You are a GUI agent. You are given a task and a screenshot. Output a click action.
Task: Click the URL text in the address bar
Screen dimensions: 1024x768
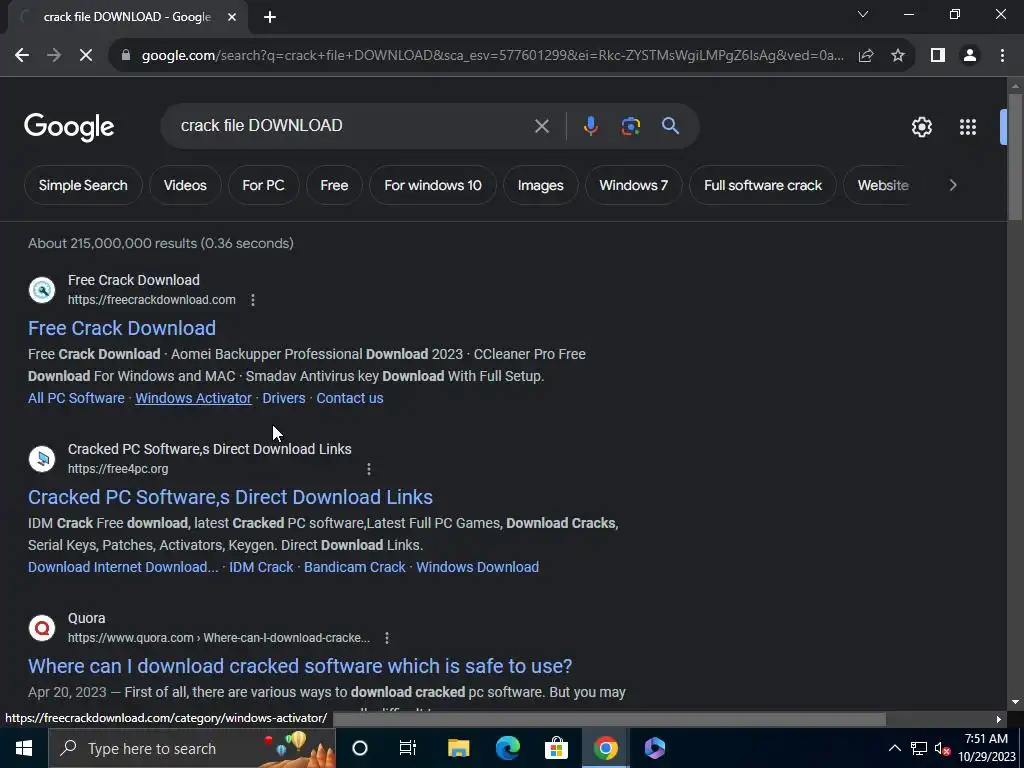(492, 56)
